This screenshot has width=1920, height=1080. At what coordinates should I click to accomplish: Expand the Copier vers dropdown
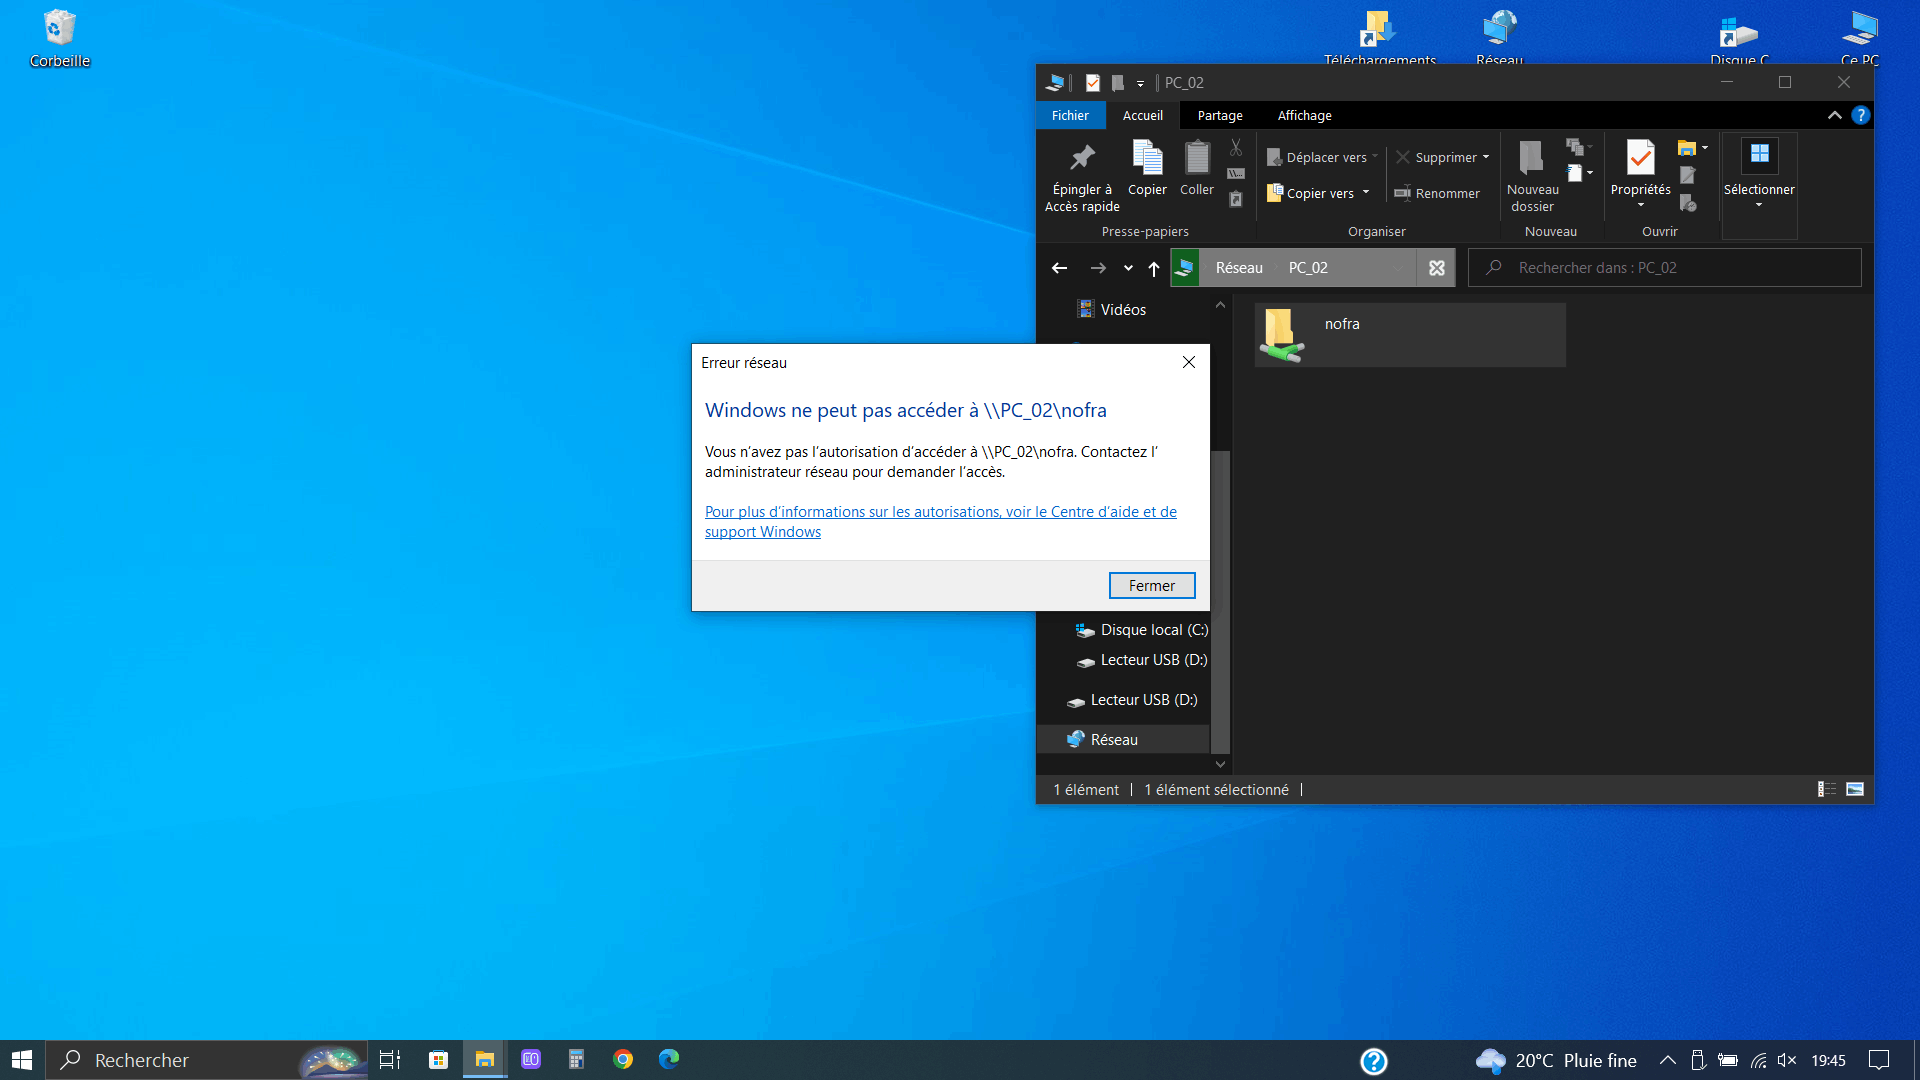[1366, 193]
